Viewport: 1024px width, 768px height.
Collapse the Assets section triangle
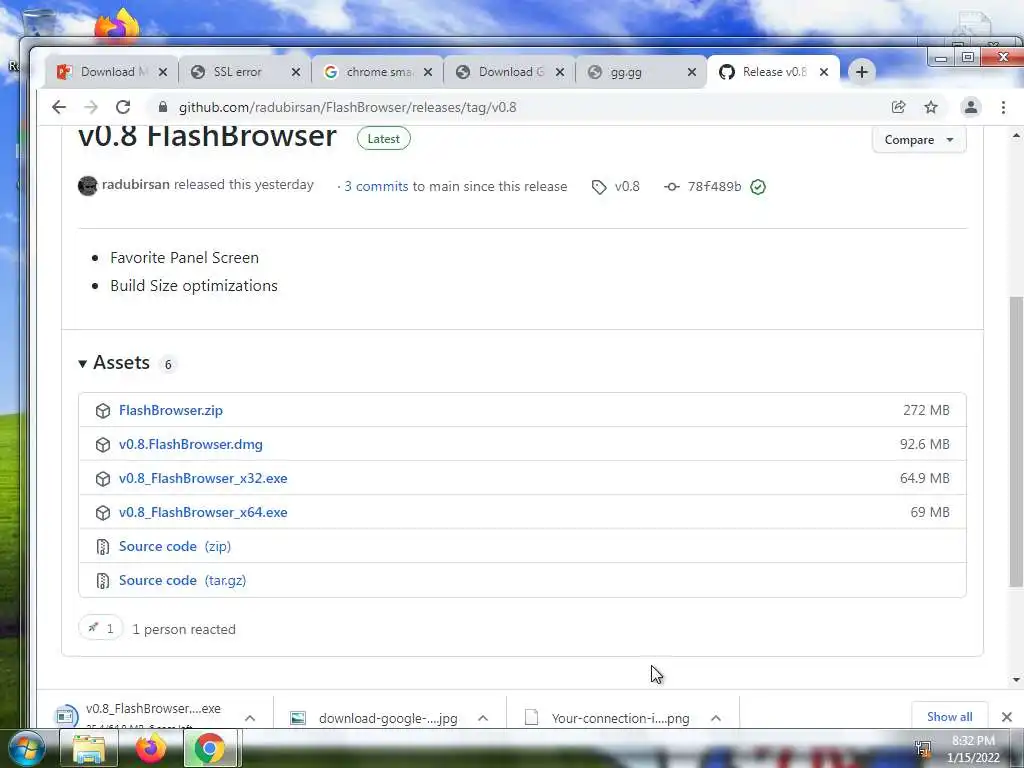(82, 364)
